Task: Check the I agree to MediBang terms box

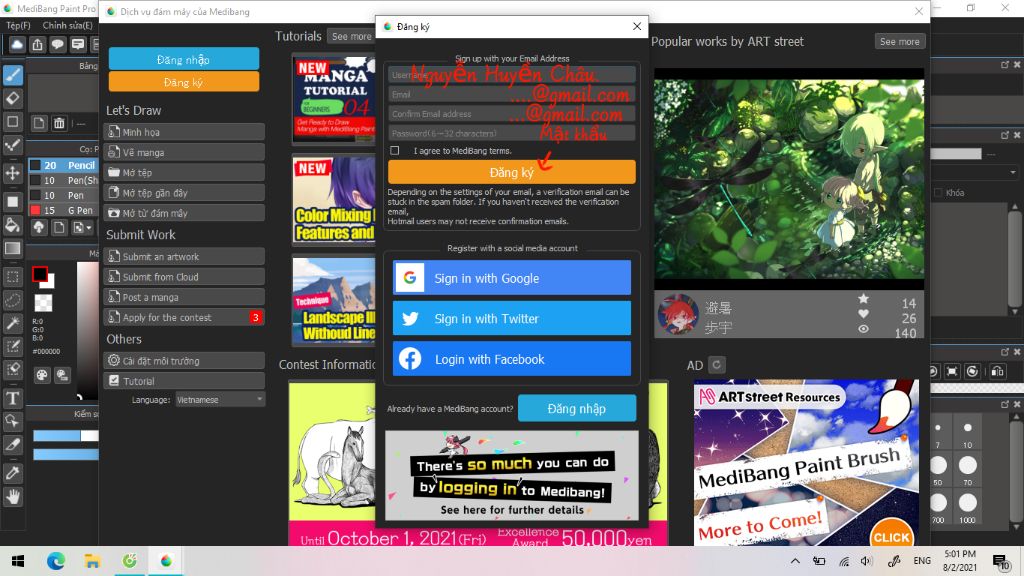Action: click(x=394, y=151)
